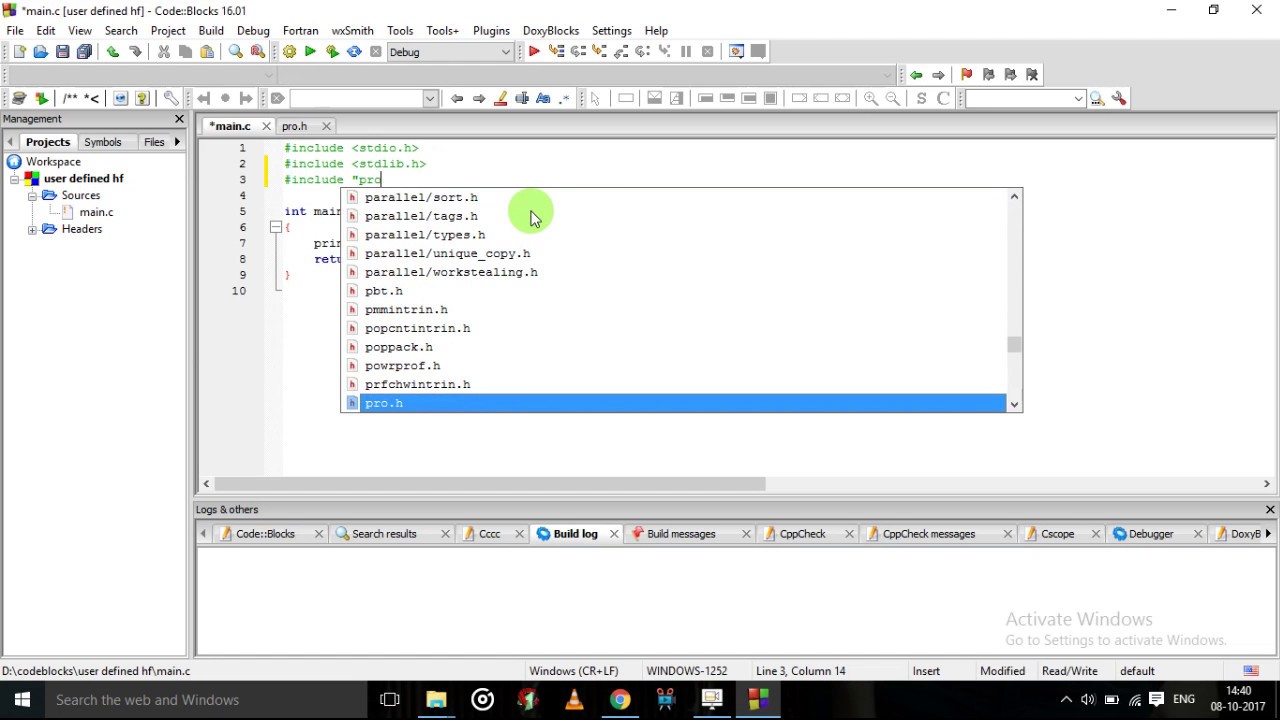Open main.c in the project tree
The width and height of the screenshot is (1280, 720).
click(96, 212)
